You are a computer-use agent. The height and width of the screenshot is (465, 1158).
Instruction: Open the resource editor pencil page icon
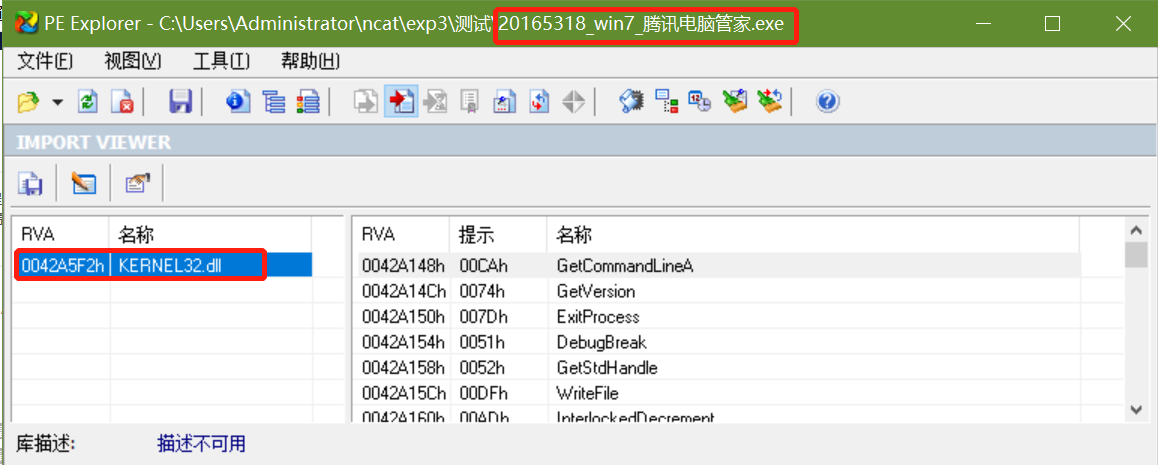pos(505,102)
